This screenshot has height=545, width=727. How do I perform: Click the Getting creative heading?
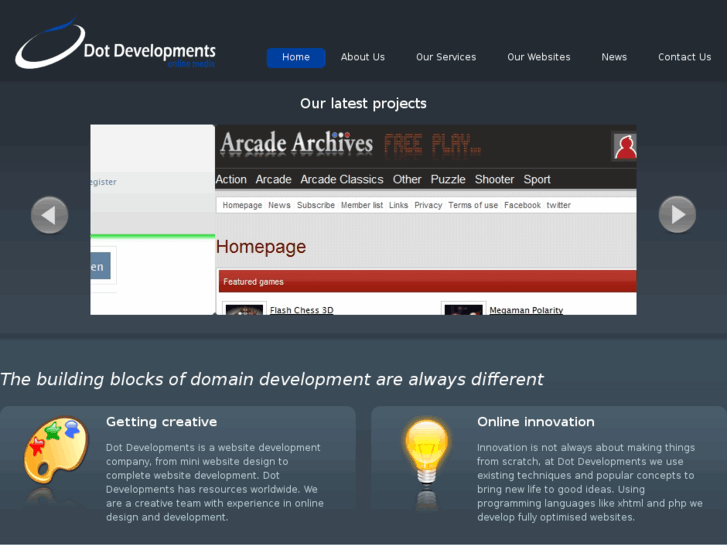tap(161, 422)
